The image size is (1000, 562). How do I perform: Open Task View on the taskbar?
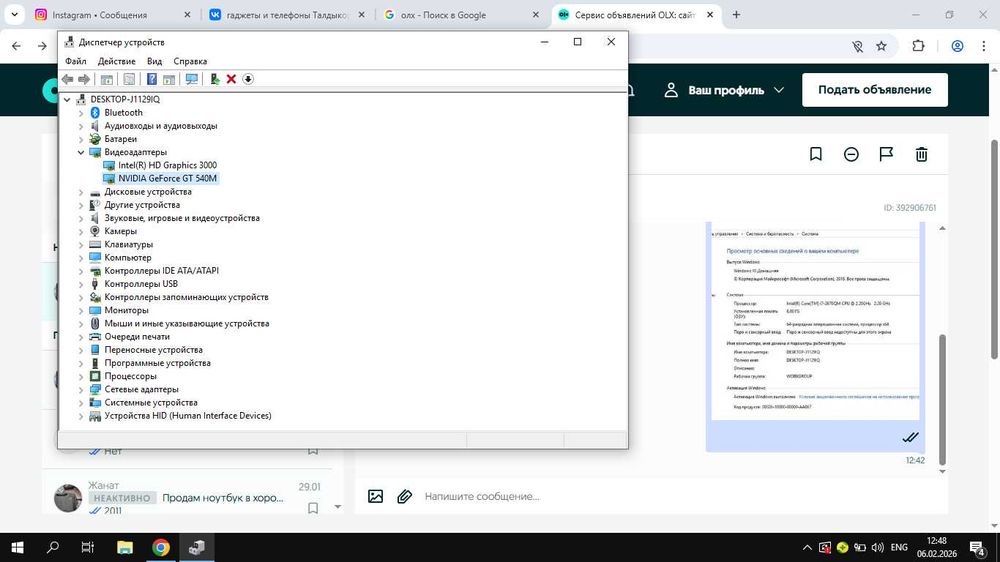[x=88, y=547]
